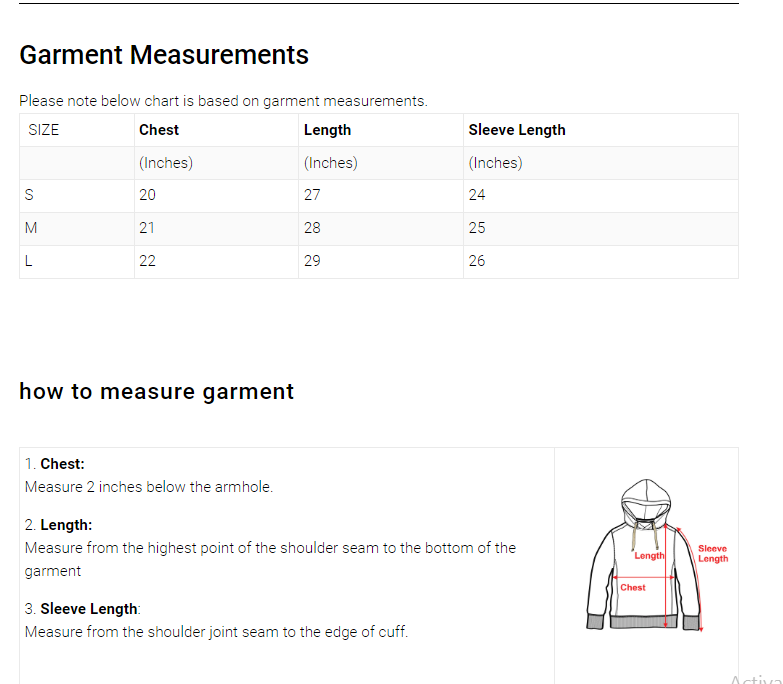Click the red Chest label inside hoodie diagram
This screenshot has width=783, height=684.
click(632, 587)
